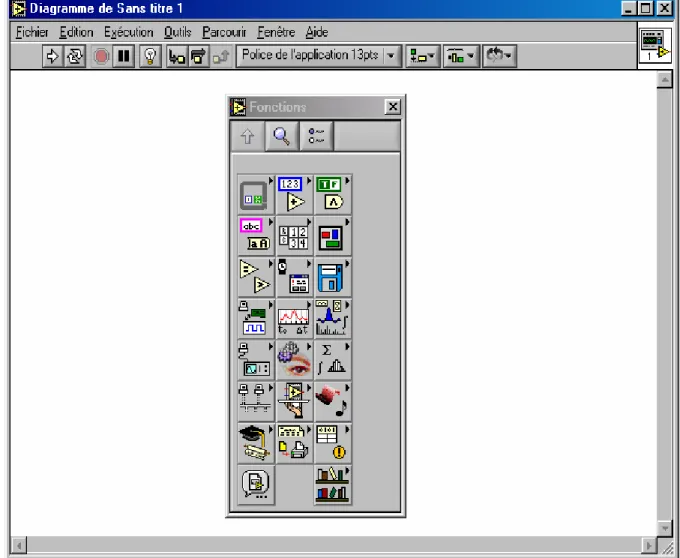
Task: Open the Cluster subpalette
Action: pos(332,236)
